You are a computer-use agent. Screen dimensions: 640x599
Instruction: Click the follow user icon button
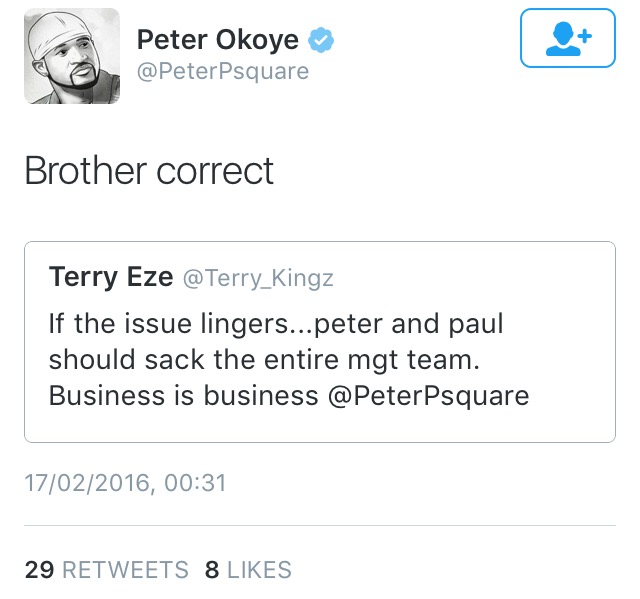pos(567,40)
